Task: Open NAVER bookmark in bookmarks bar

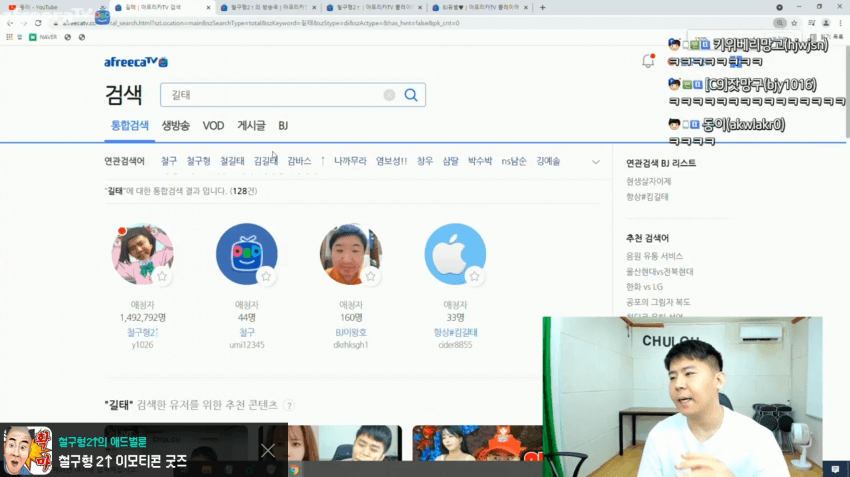Action: [x=43, y=37]
